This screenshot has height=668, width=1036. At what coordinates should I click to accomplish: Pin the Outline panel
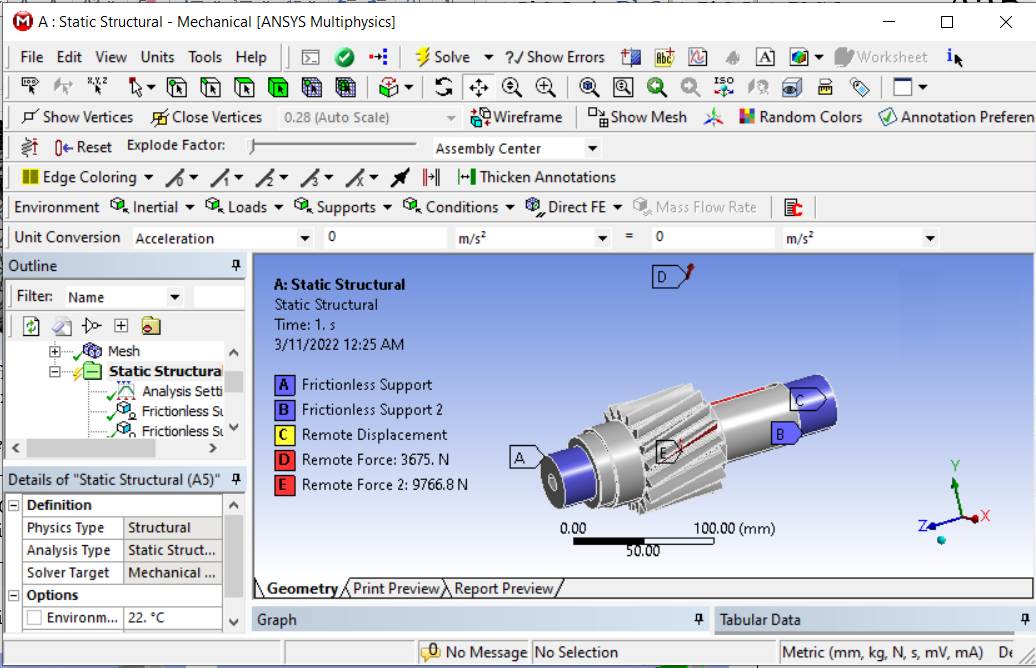click(236, 266)
